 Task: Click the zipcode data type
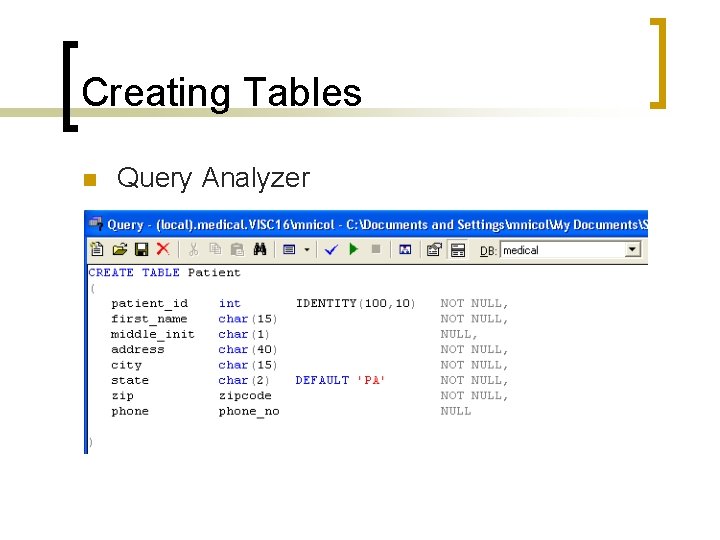(x=245, y=396)
